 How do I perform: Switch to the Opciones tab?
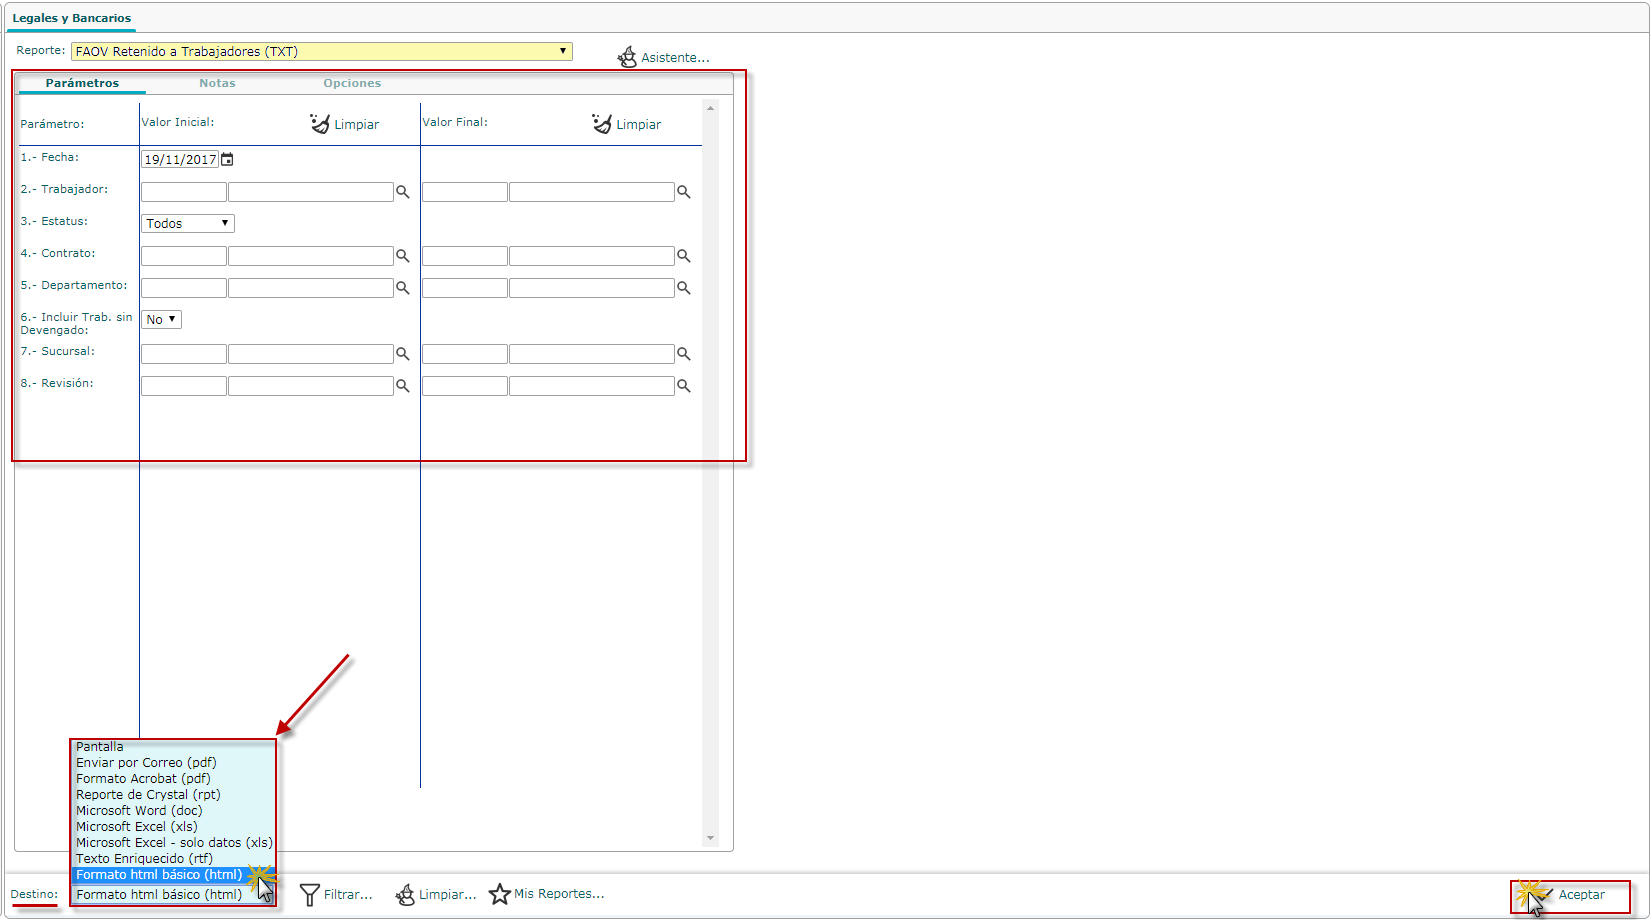click(x=352, y=83)
